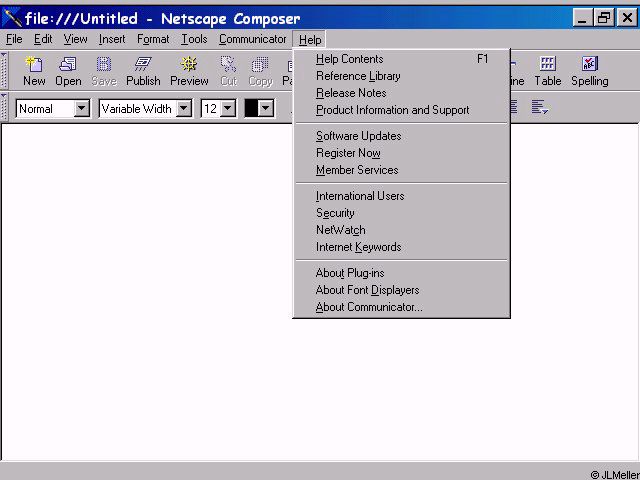640x480 pixels.
Task: Click the Cut toolbar icon
Action: point(229,71)
